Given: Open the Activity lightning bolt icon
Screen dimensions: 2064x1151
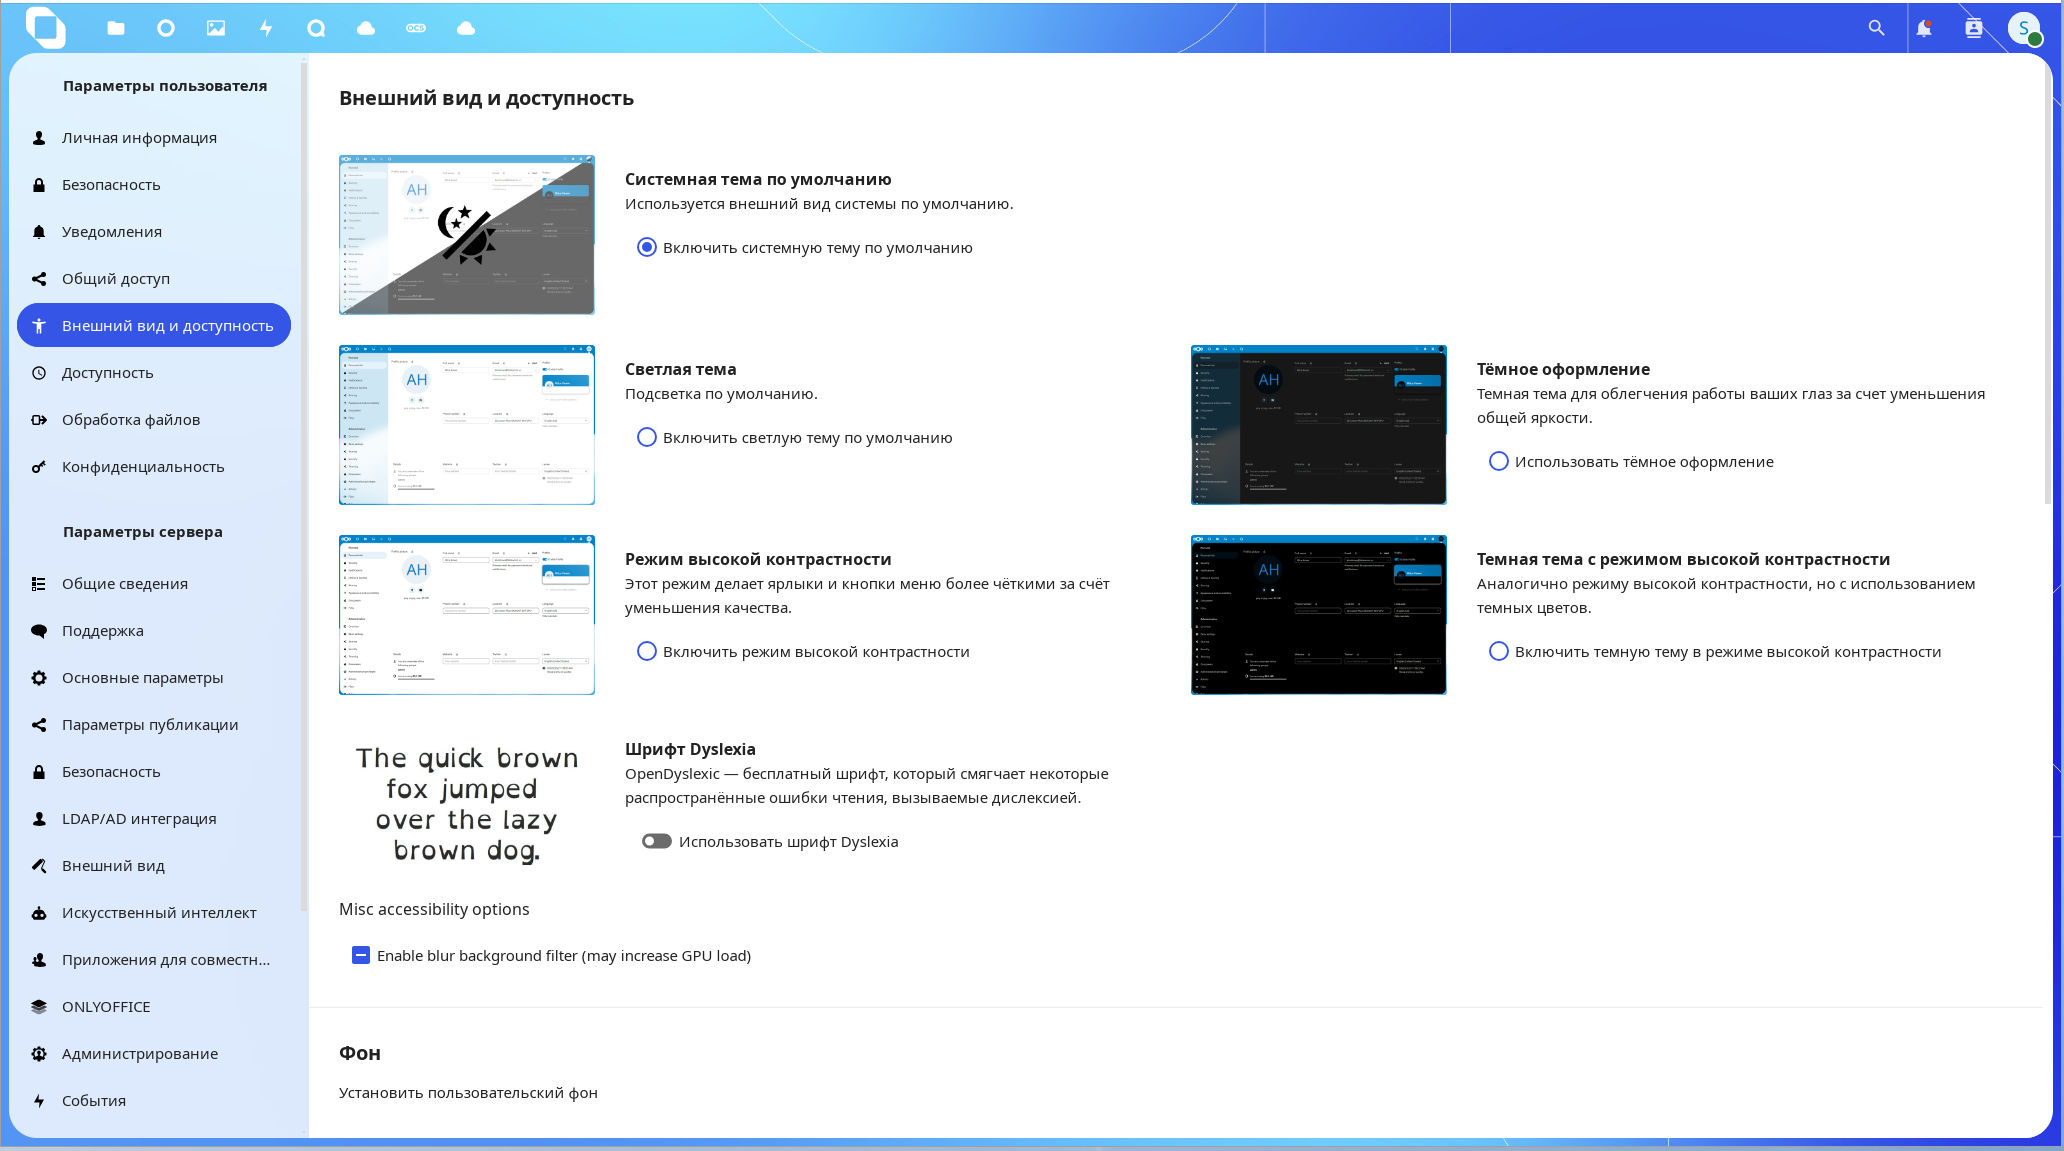Looking at the screenshot, I should (x=266, y=28).
